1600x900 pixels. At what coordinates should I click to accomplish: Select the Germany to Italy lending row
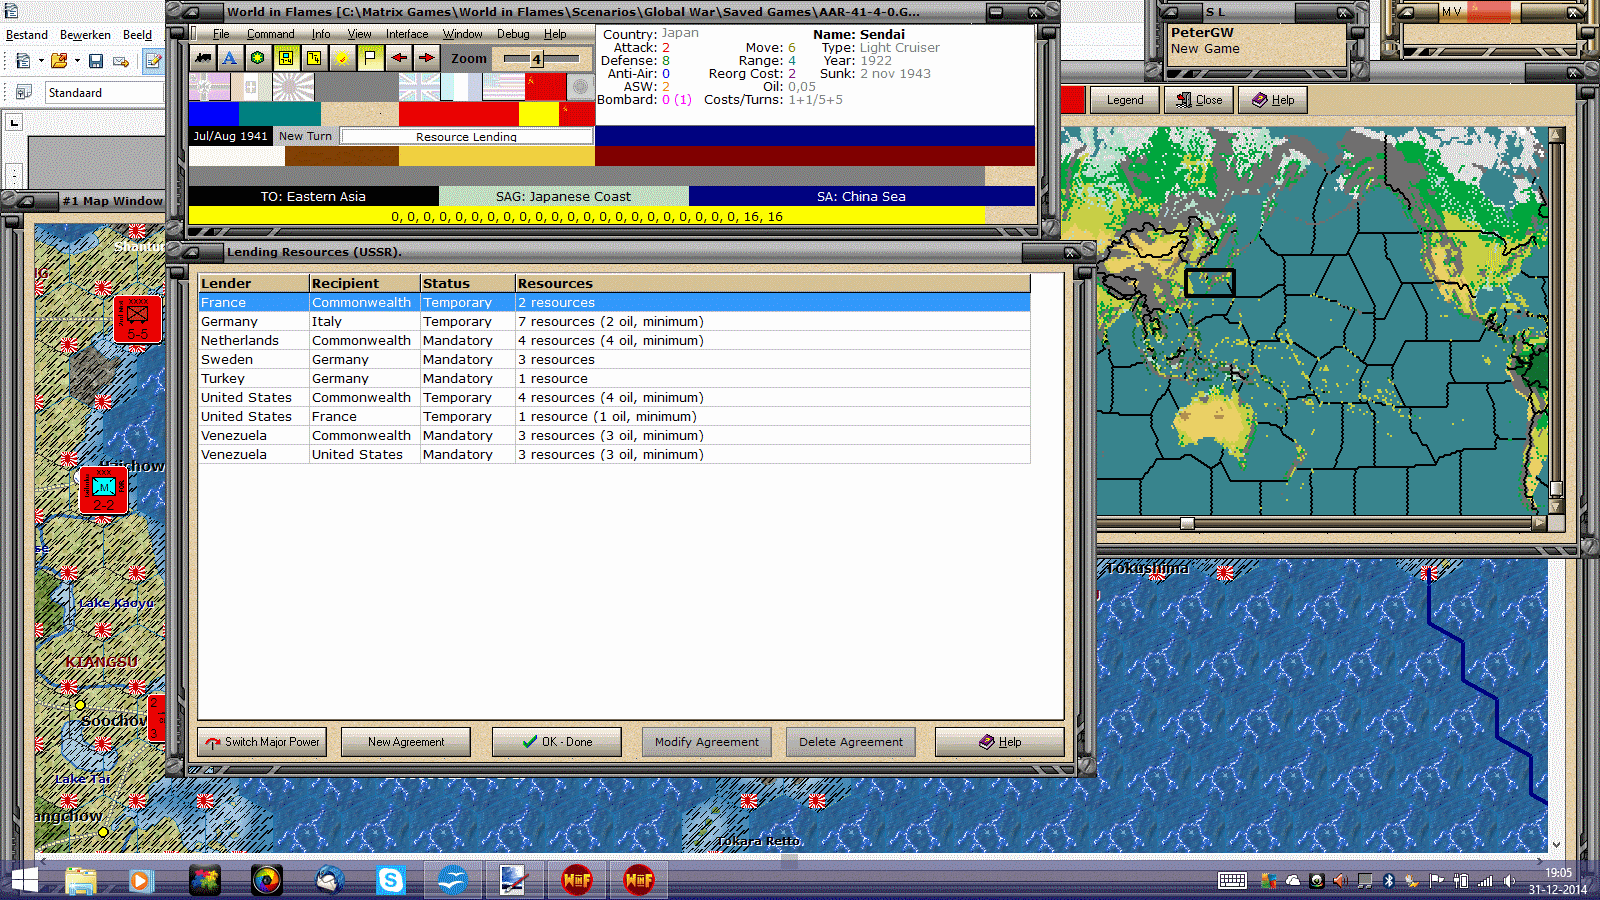click(614, 322)
